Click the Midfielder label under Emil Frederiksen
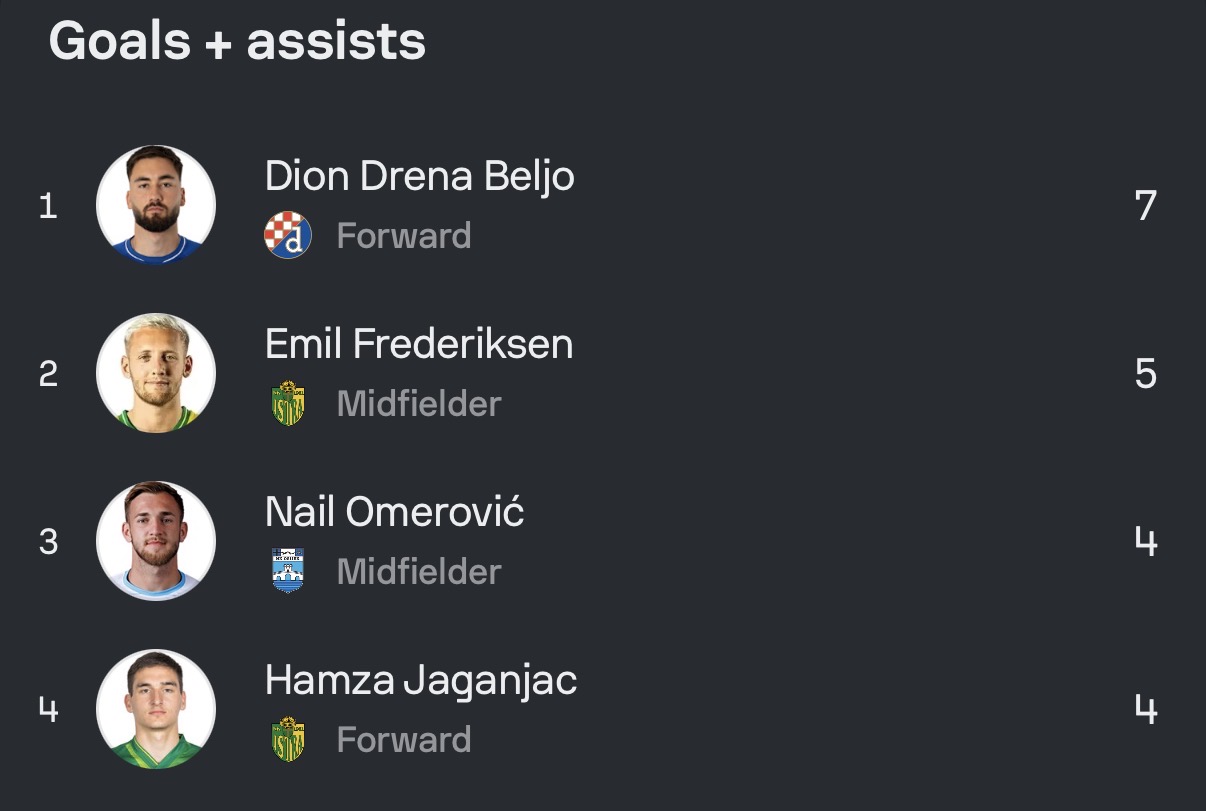Image resolution: width=1206 pixels, height=811 pixels. (419, 404)
